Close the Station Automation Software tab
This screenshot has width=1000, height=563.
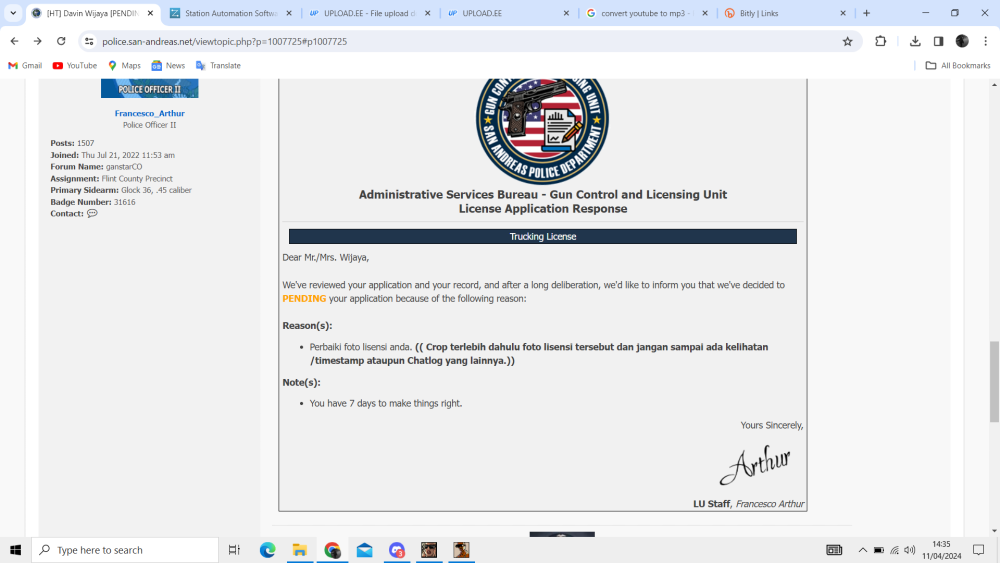[x=289, y=13]
